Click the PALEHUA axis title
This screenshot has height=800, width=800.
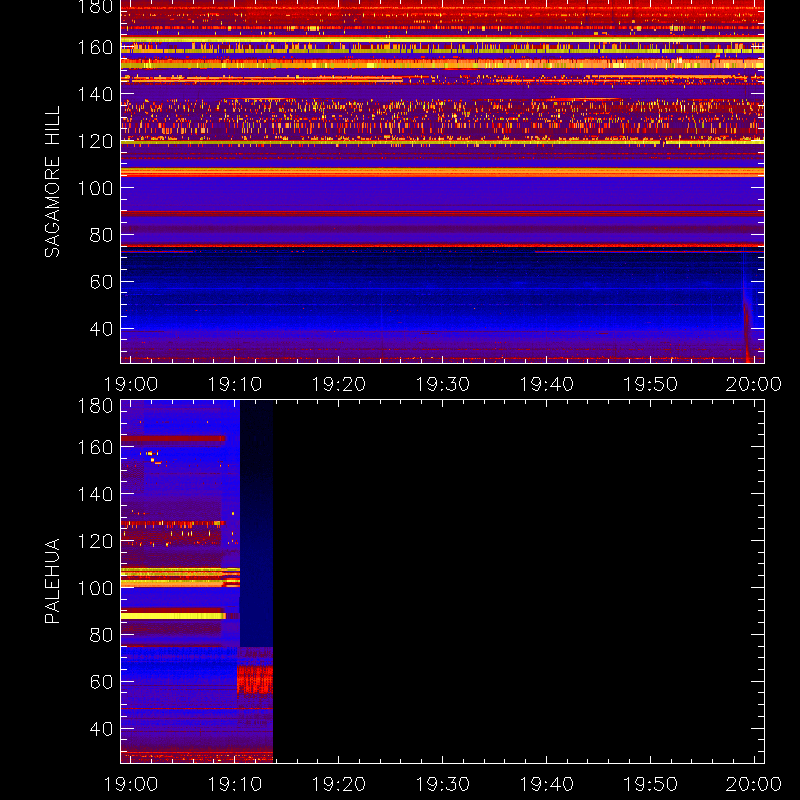point(52,581)
